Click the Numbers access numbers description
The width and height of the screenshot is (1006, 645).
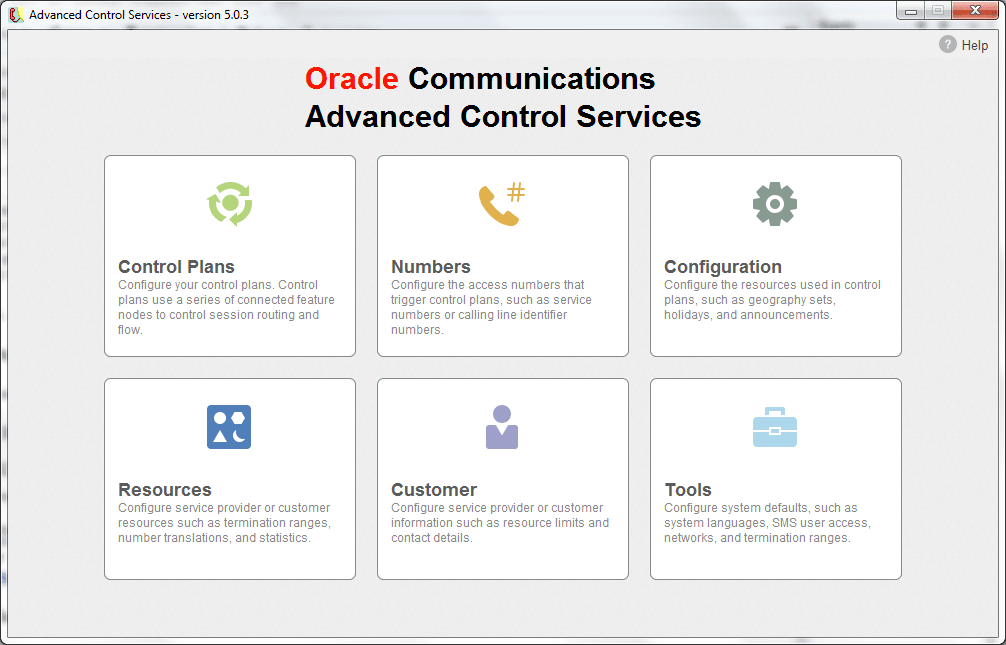(x=491, y=307)
